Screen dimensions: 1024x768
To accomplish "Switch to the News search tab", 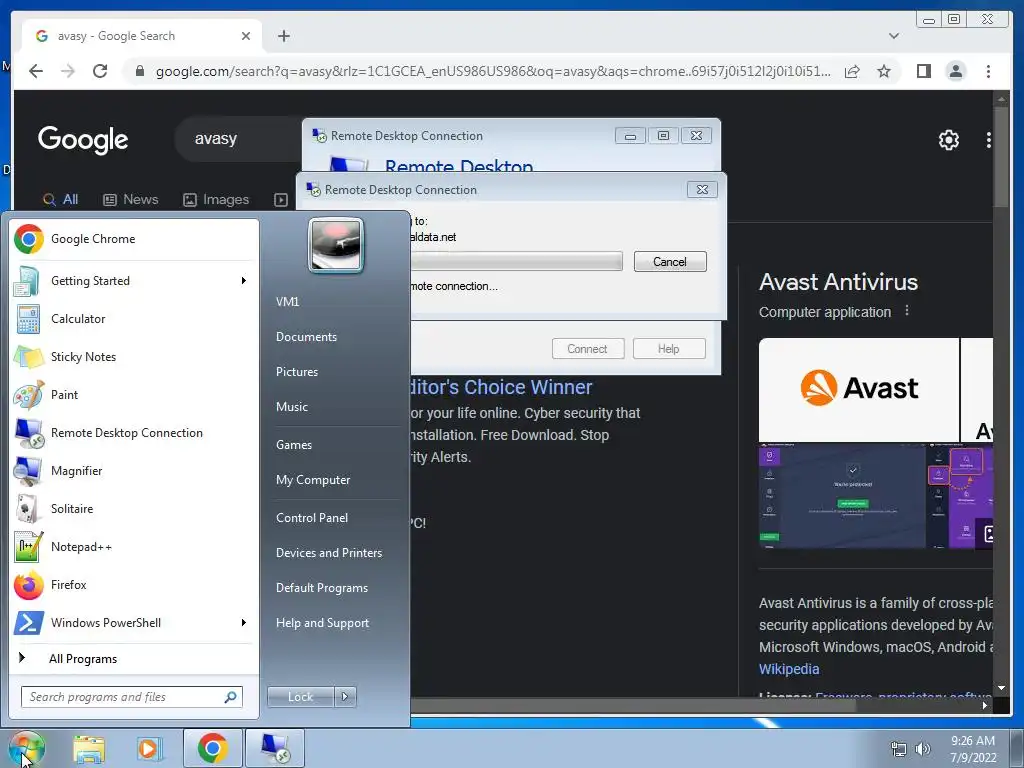I will 131,200.
